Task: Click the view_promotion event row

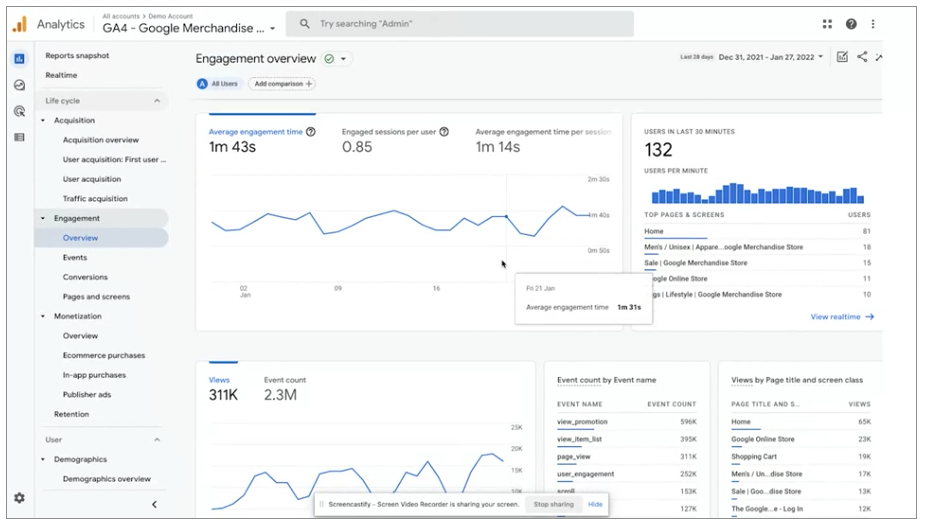Action: 627,422
